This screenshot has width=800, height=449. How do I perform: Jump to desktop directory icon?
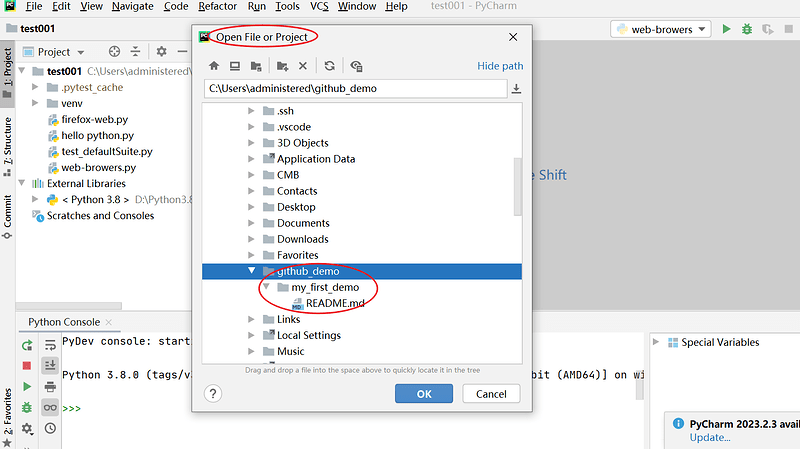coord(235,66)
